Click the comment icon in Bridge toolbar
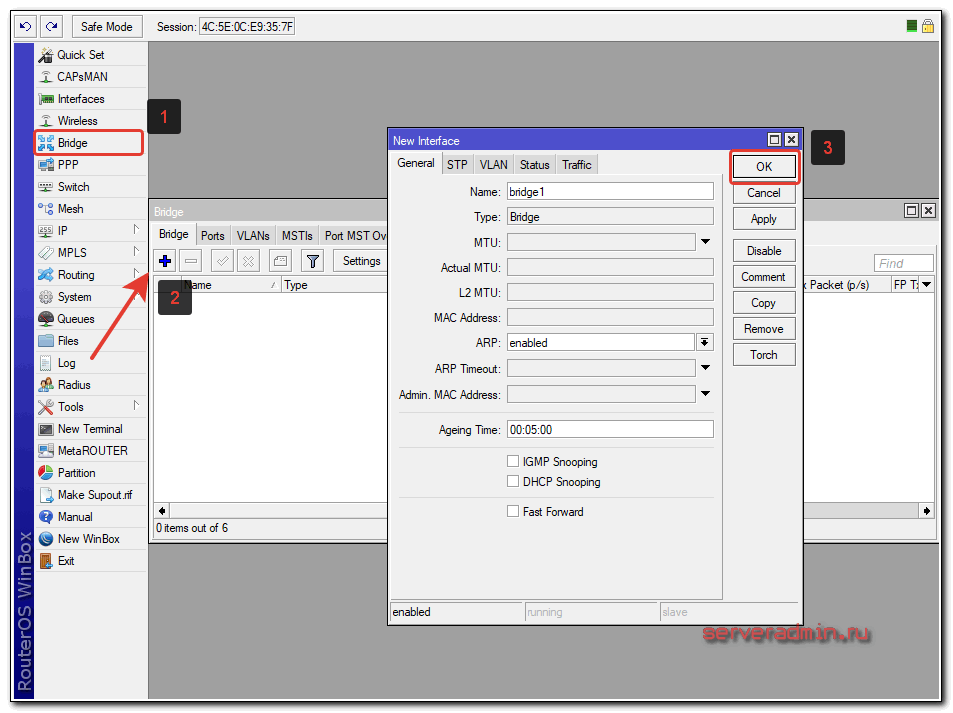953x713 pixels. [x=280, y=261]
